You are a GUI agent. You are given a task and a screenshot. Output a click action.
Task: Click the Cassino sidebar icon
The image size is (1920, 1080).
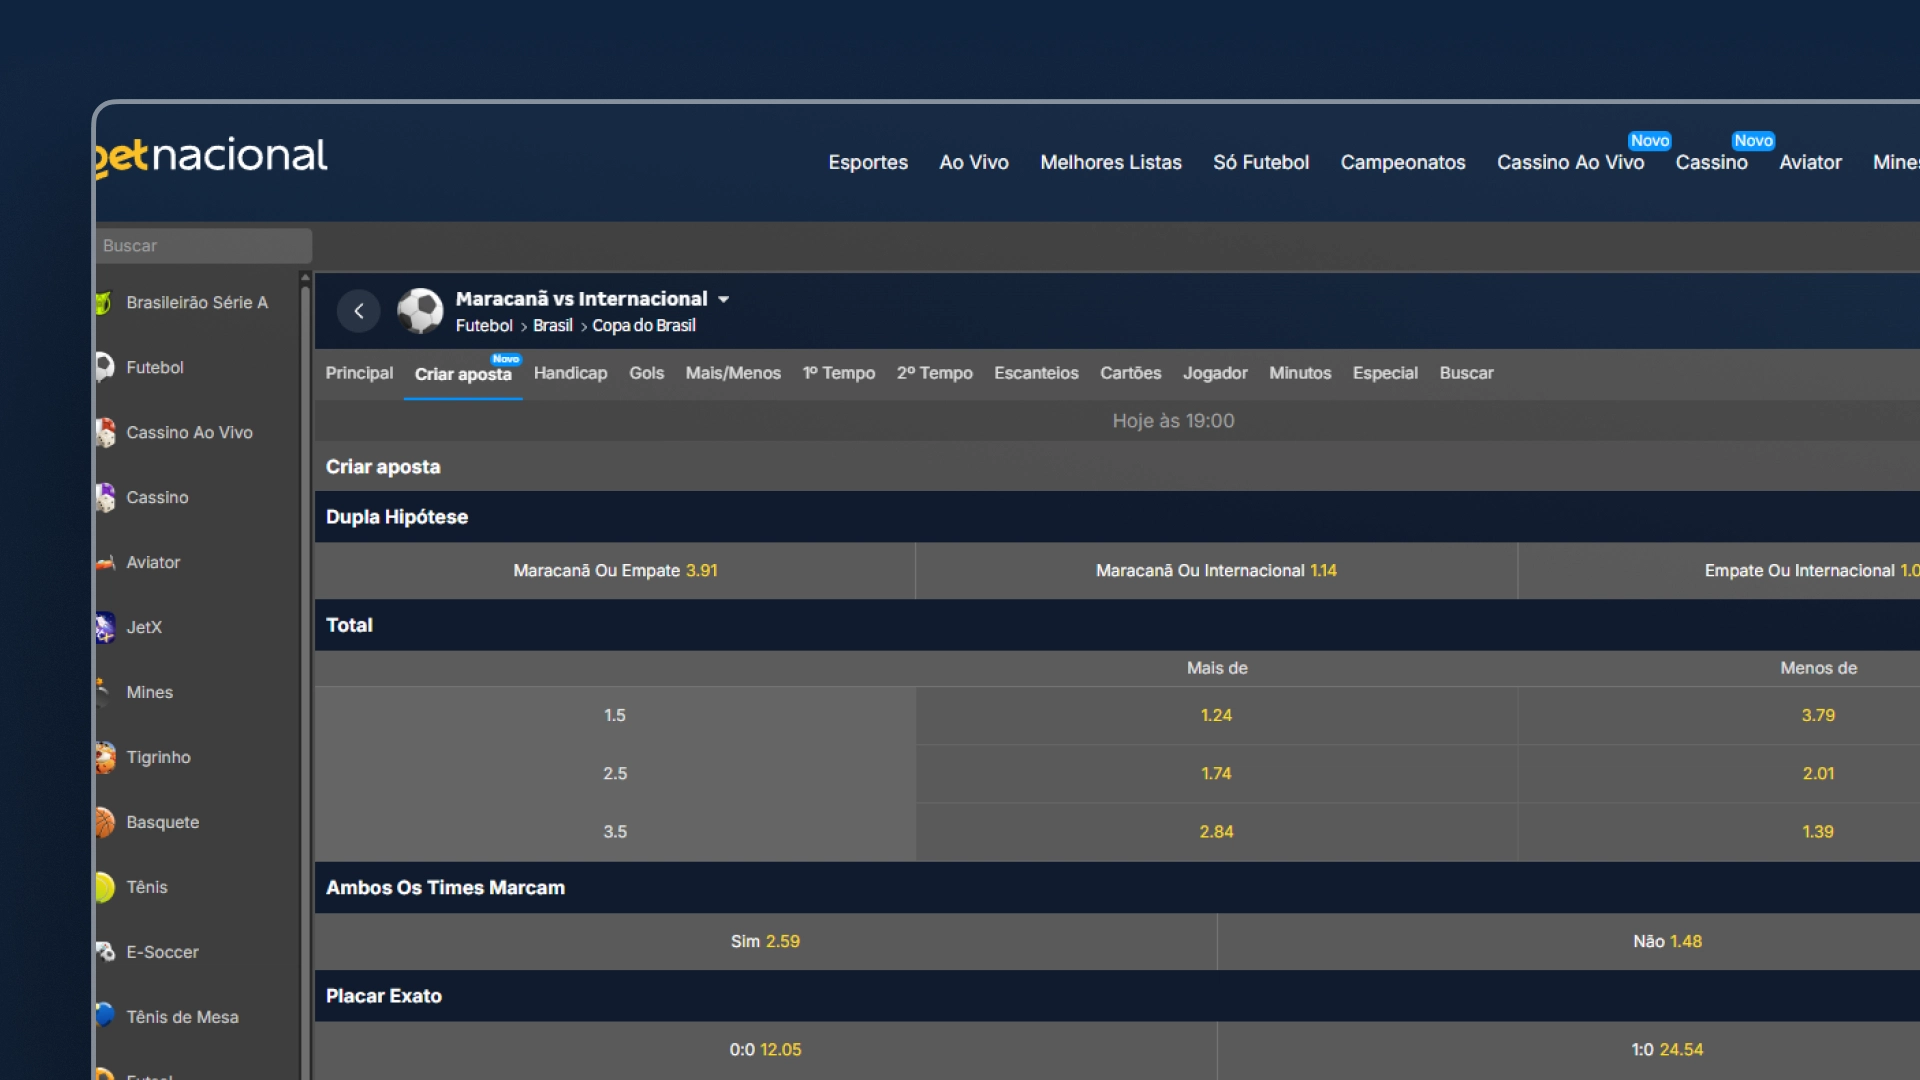(x=105, y=497)
